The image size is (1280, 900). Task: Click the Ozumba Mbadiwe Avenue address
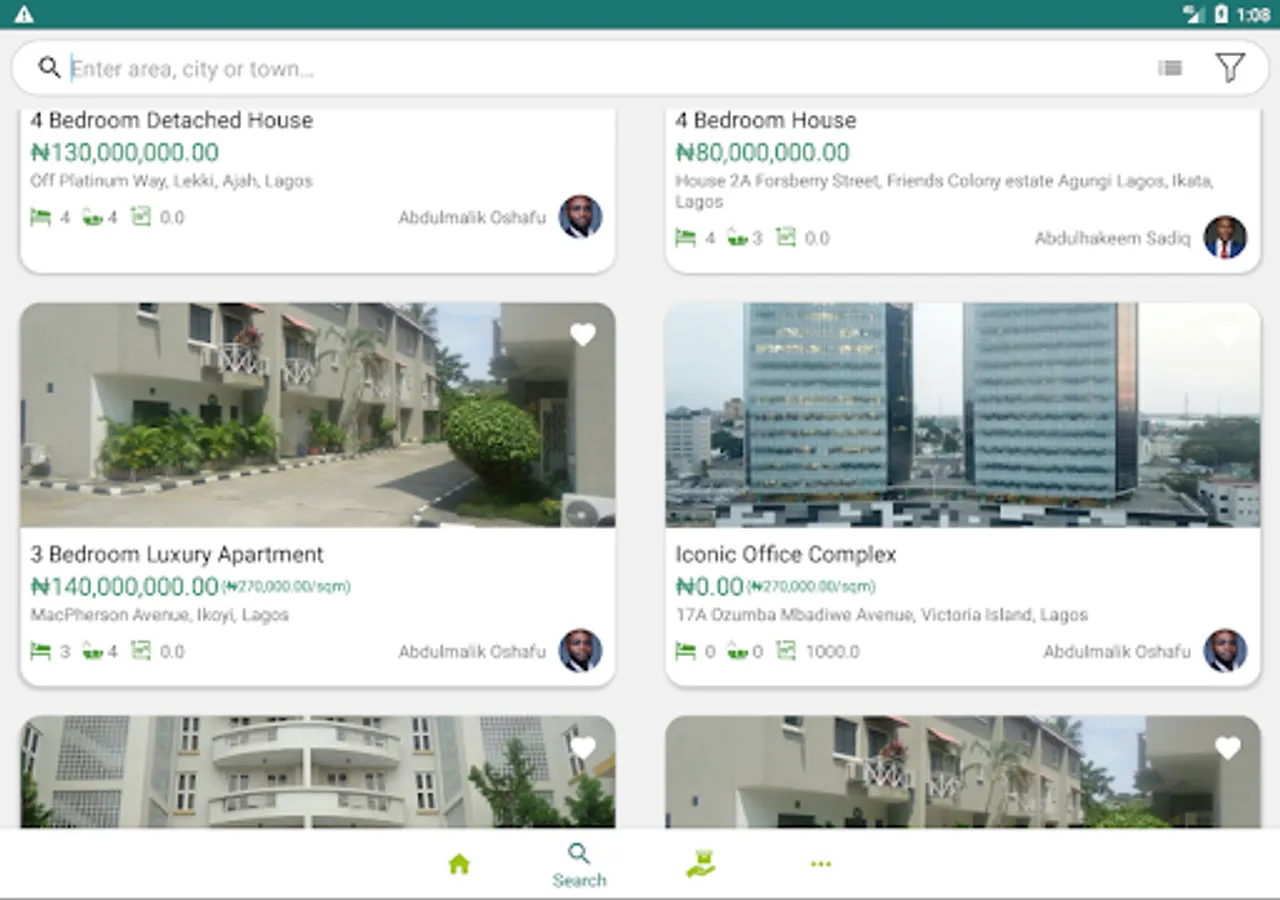click(881, 615)
